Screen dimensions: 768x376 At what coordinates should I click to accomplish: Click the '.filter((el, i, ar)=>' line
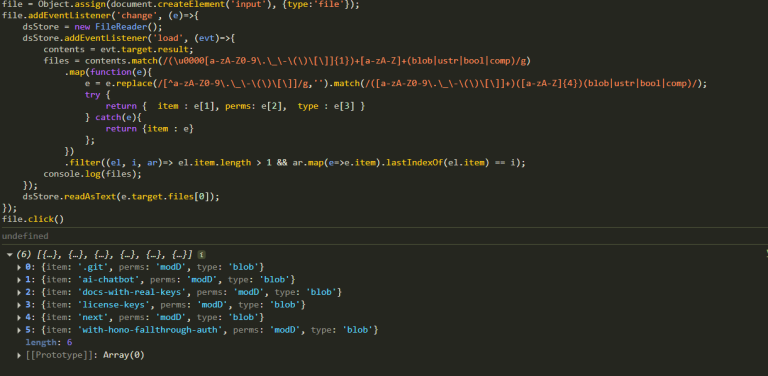click(x=294, y=163)
